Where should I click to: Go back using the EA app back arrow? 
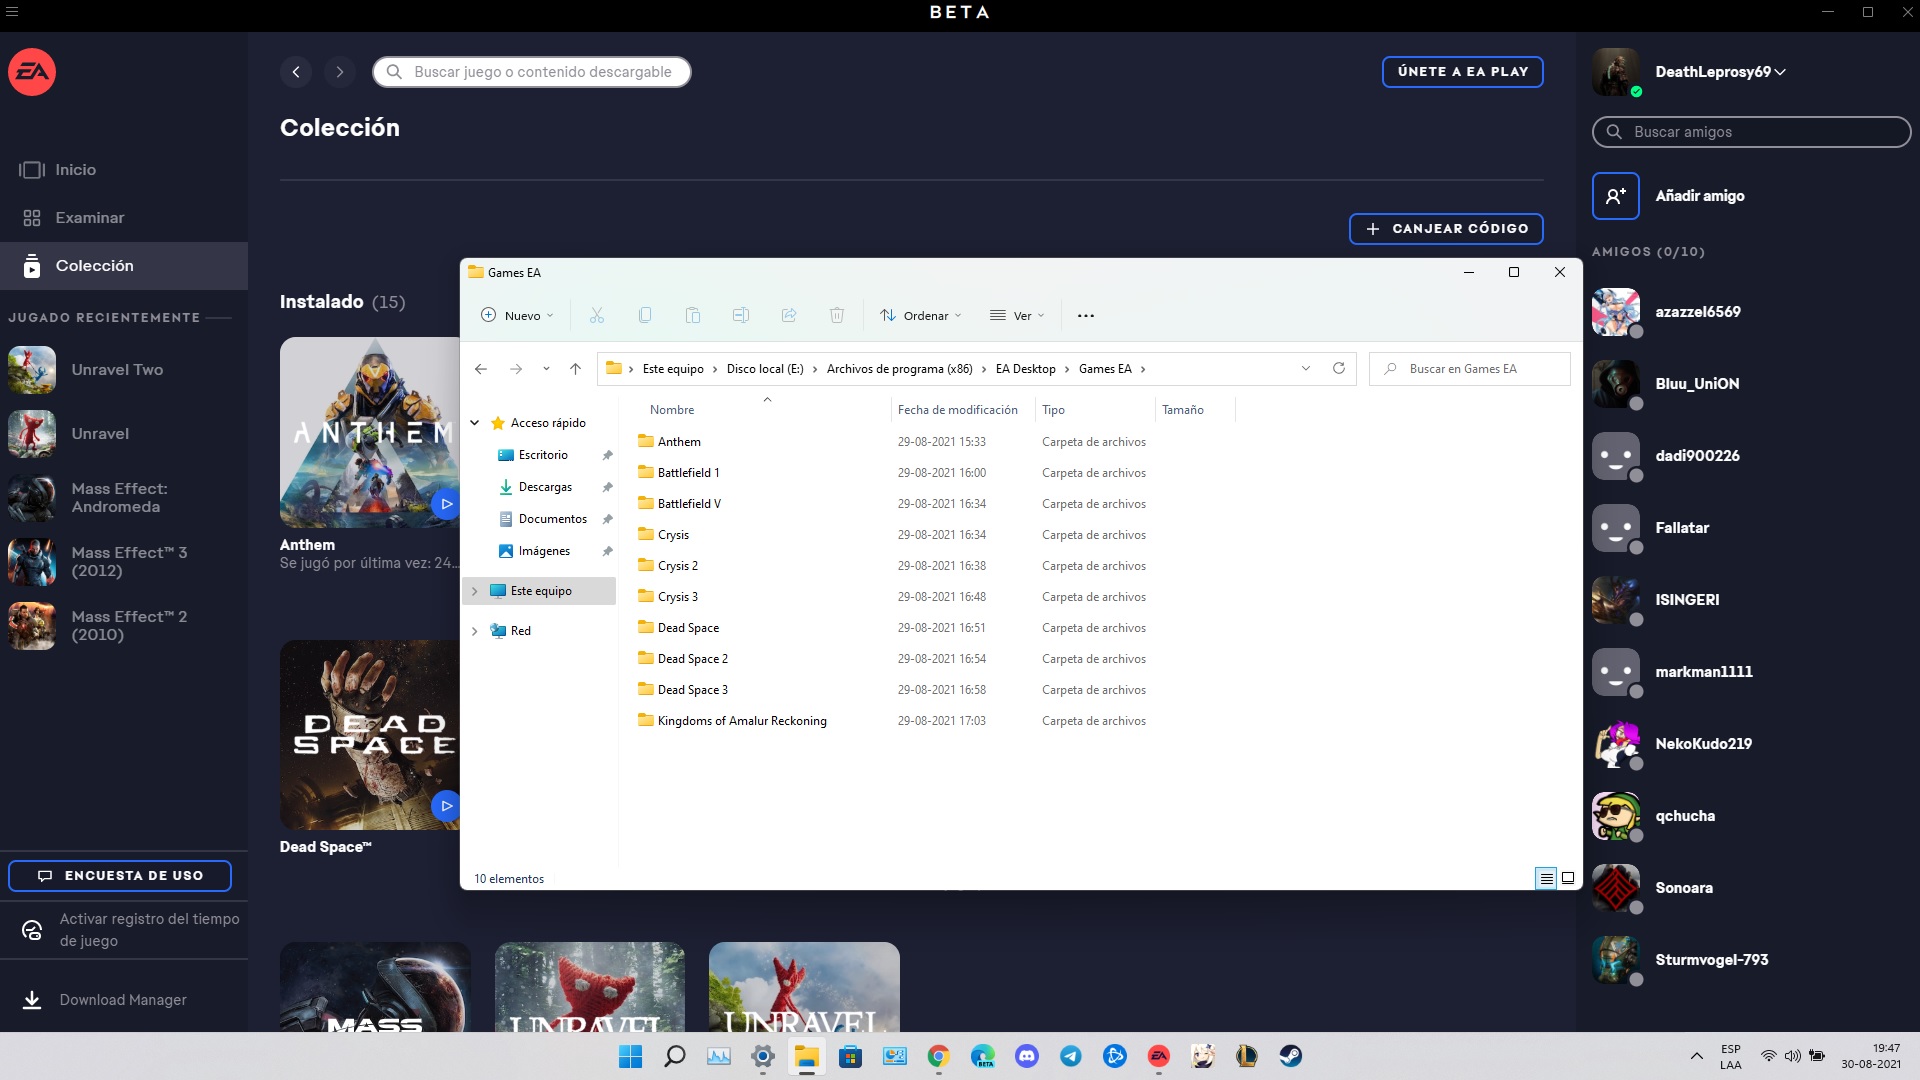pyautogui.click(x=296, y=72)
